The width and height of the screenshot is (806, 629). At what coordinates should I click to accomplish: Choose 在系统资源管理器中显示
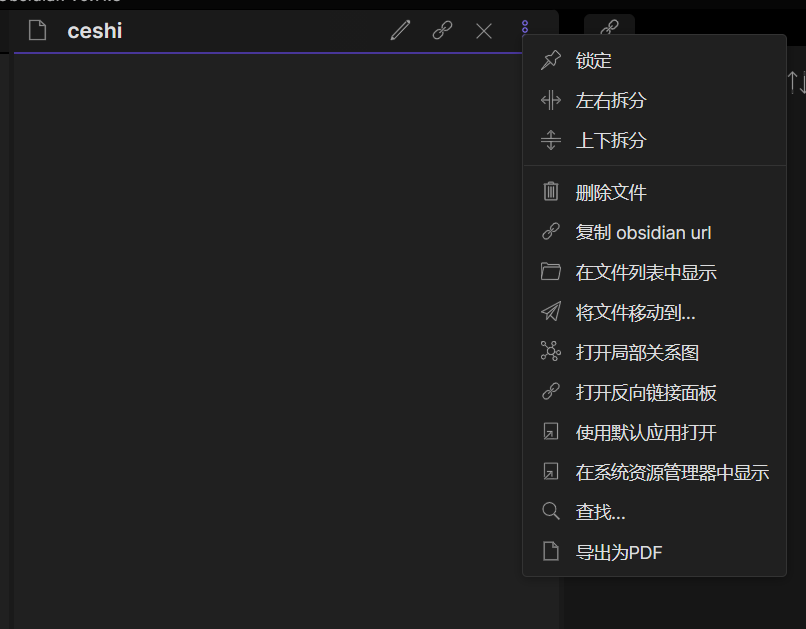coord(672,471)
